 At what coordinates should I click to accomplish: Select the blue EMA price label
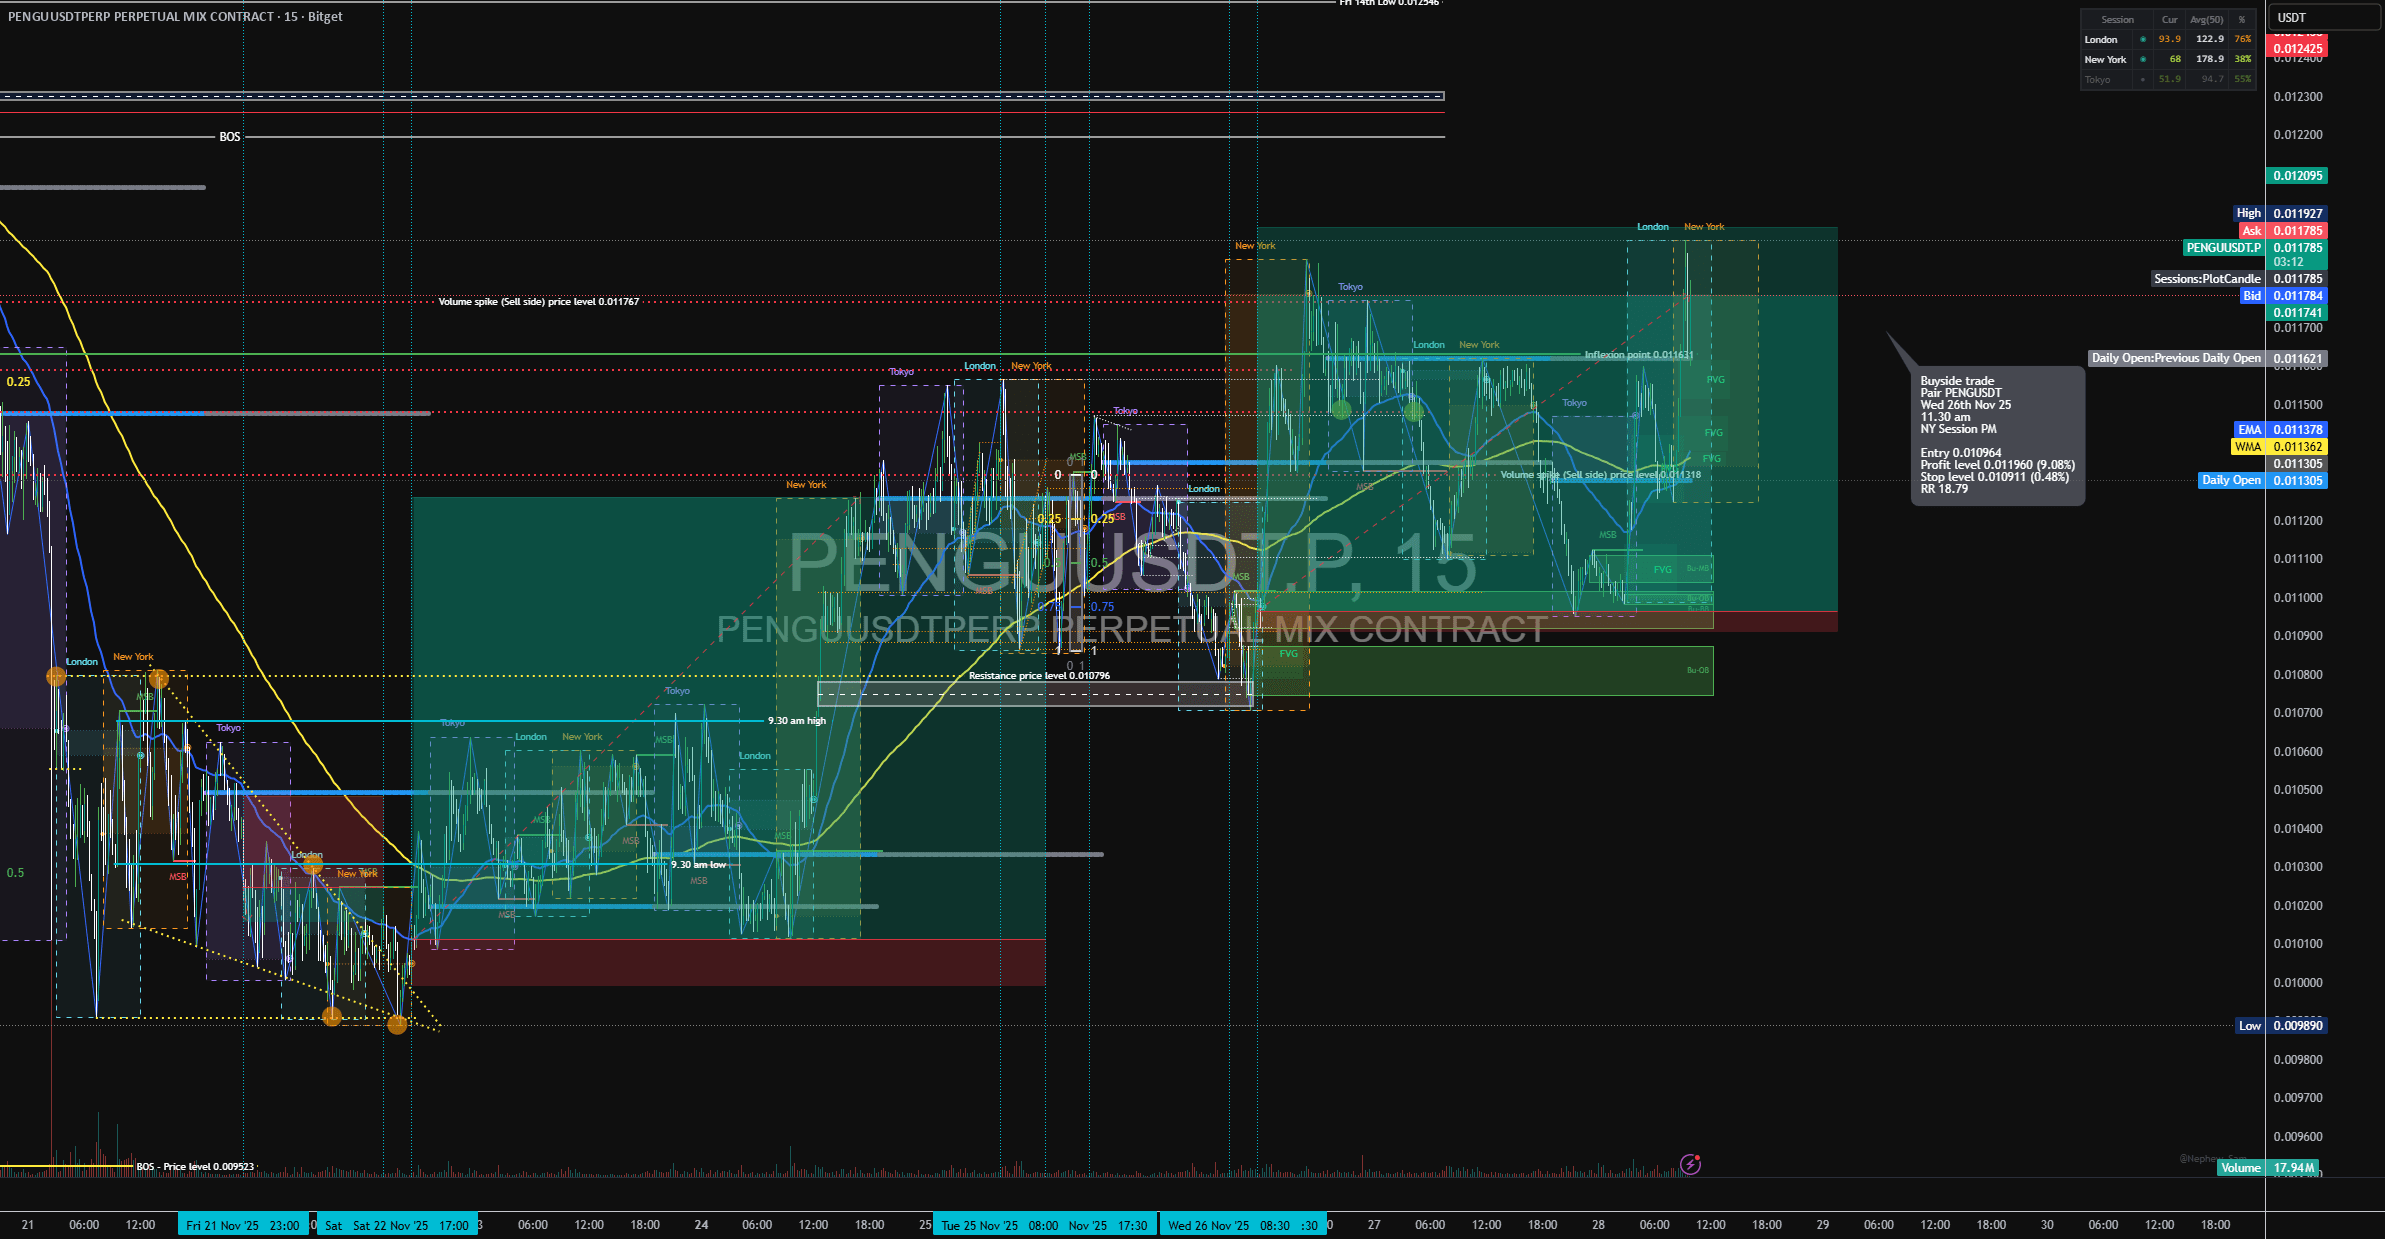pos(2279,430)
